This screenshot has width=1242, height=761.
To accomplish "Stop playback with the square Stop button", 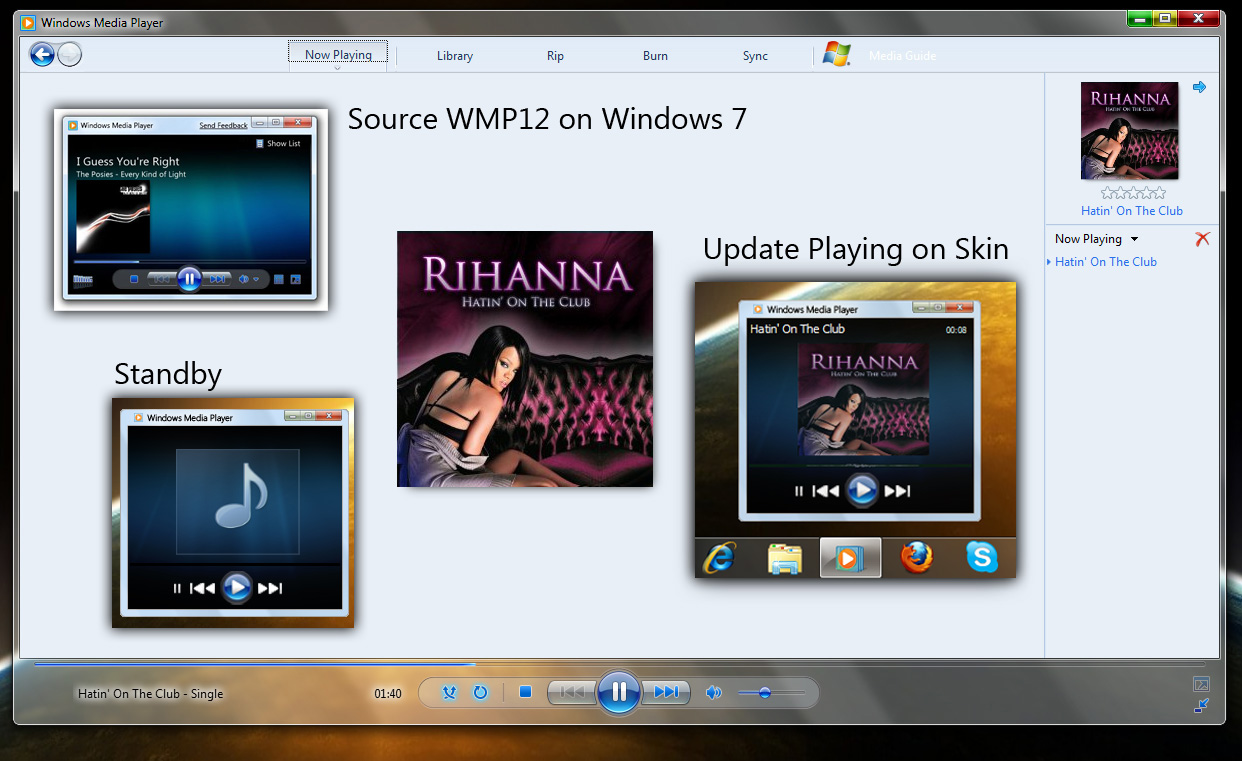I will (x=525, y=692).
